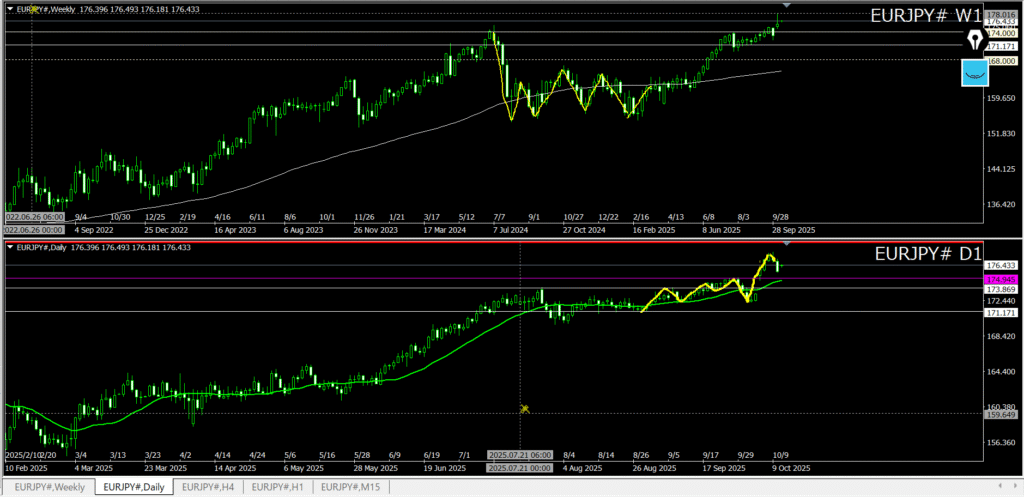This screenshot has height=497, width=1024.
Task: Click the 178.016 price label on weekly chart
Action: (1001, 15)
